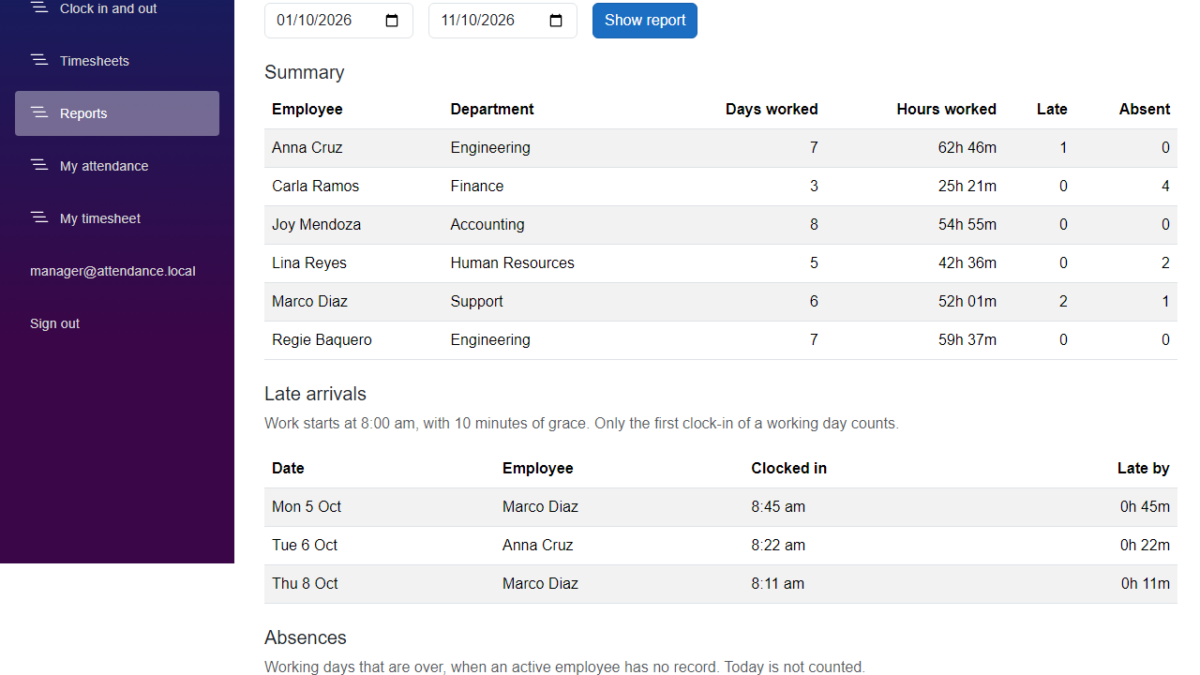Focus the start date field 01/10/2026
Viewport: 1200px width, 675px height.
coord(338,20)
